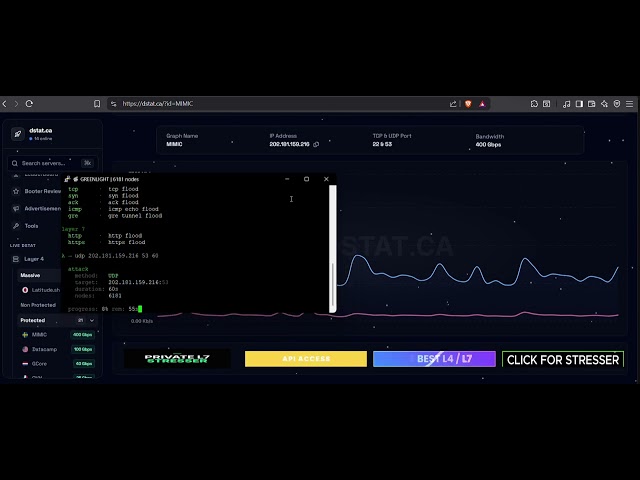Click the CLICK FOR STRESSER banner
Screen dimensions: 640x480
pos(563,360)
